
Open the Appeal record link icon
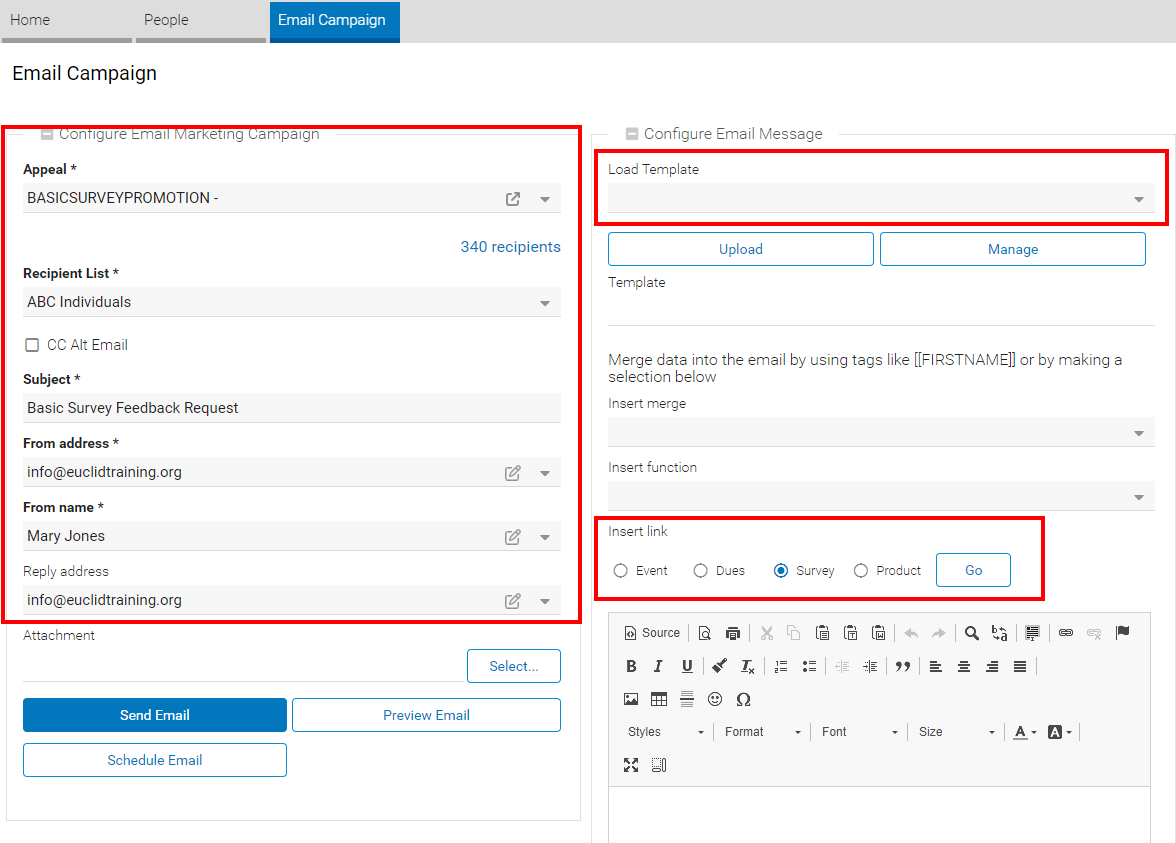[x=513, y=199]
